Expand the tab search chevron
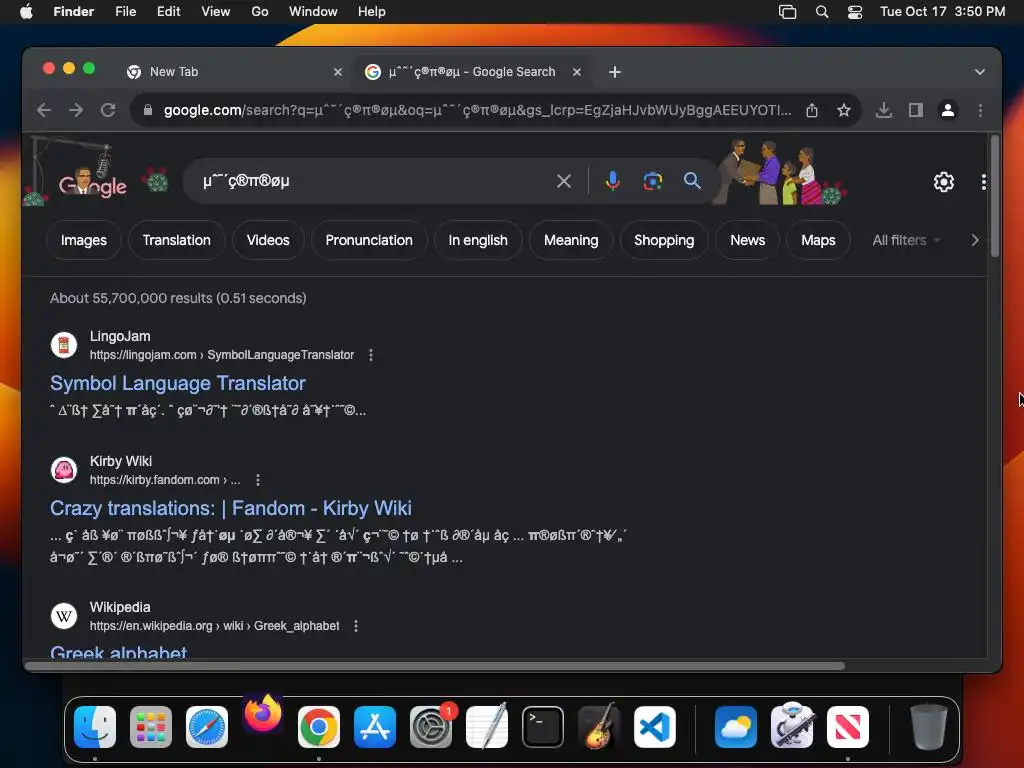Screen dimensions: 1024x768 [980, 72]
